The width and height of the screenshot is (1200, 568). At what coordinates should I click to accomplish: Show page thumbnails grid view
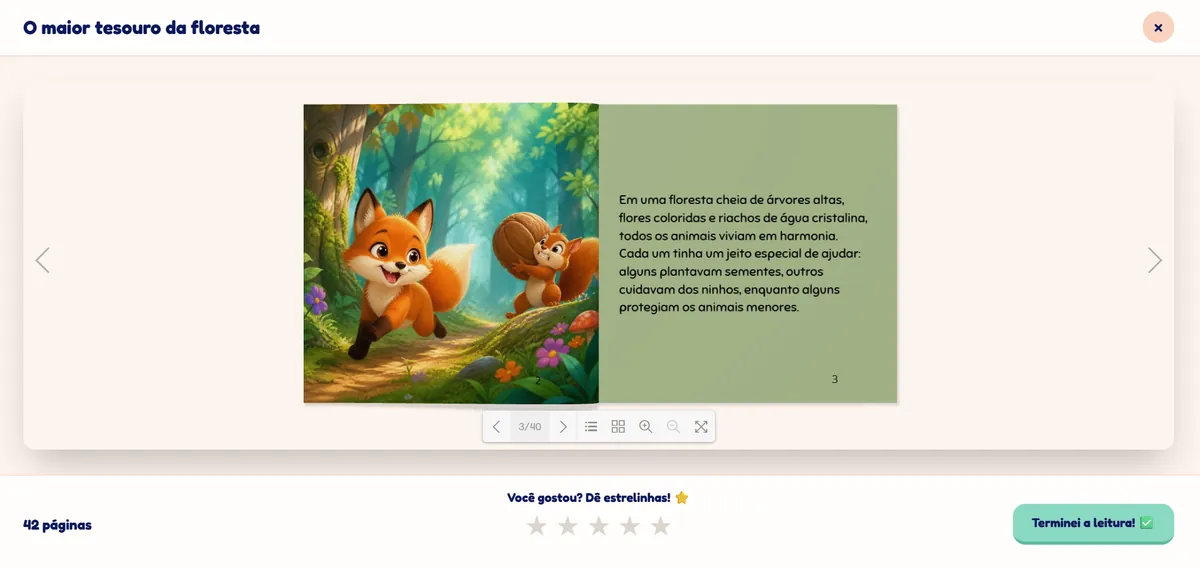pyautogui.click(x=618, y=427)
